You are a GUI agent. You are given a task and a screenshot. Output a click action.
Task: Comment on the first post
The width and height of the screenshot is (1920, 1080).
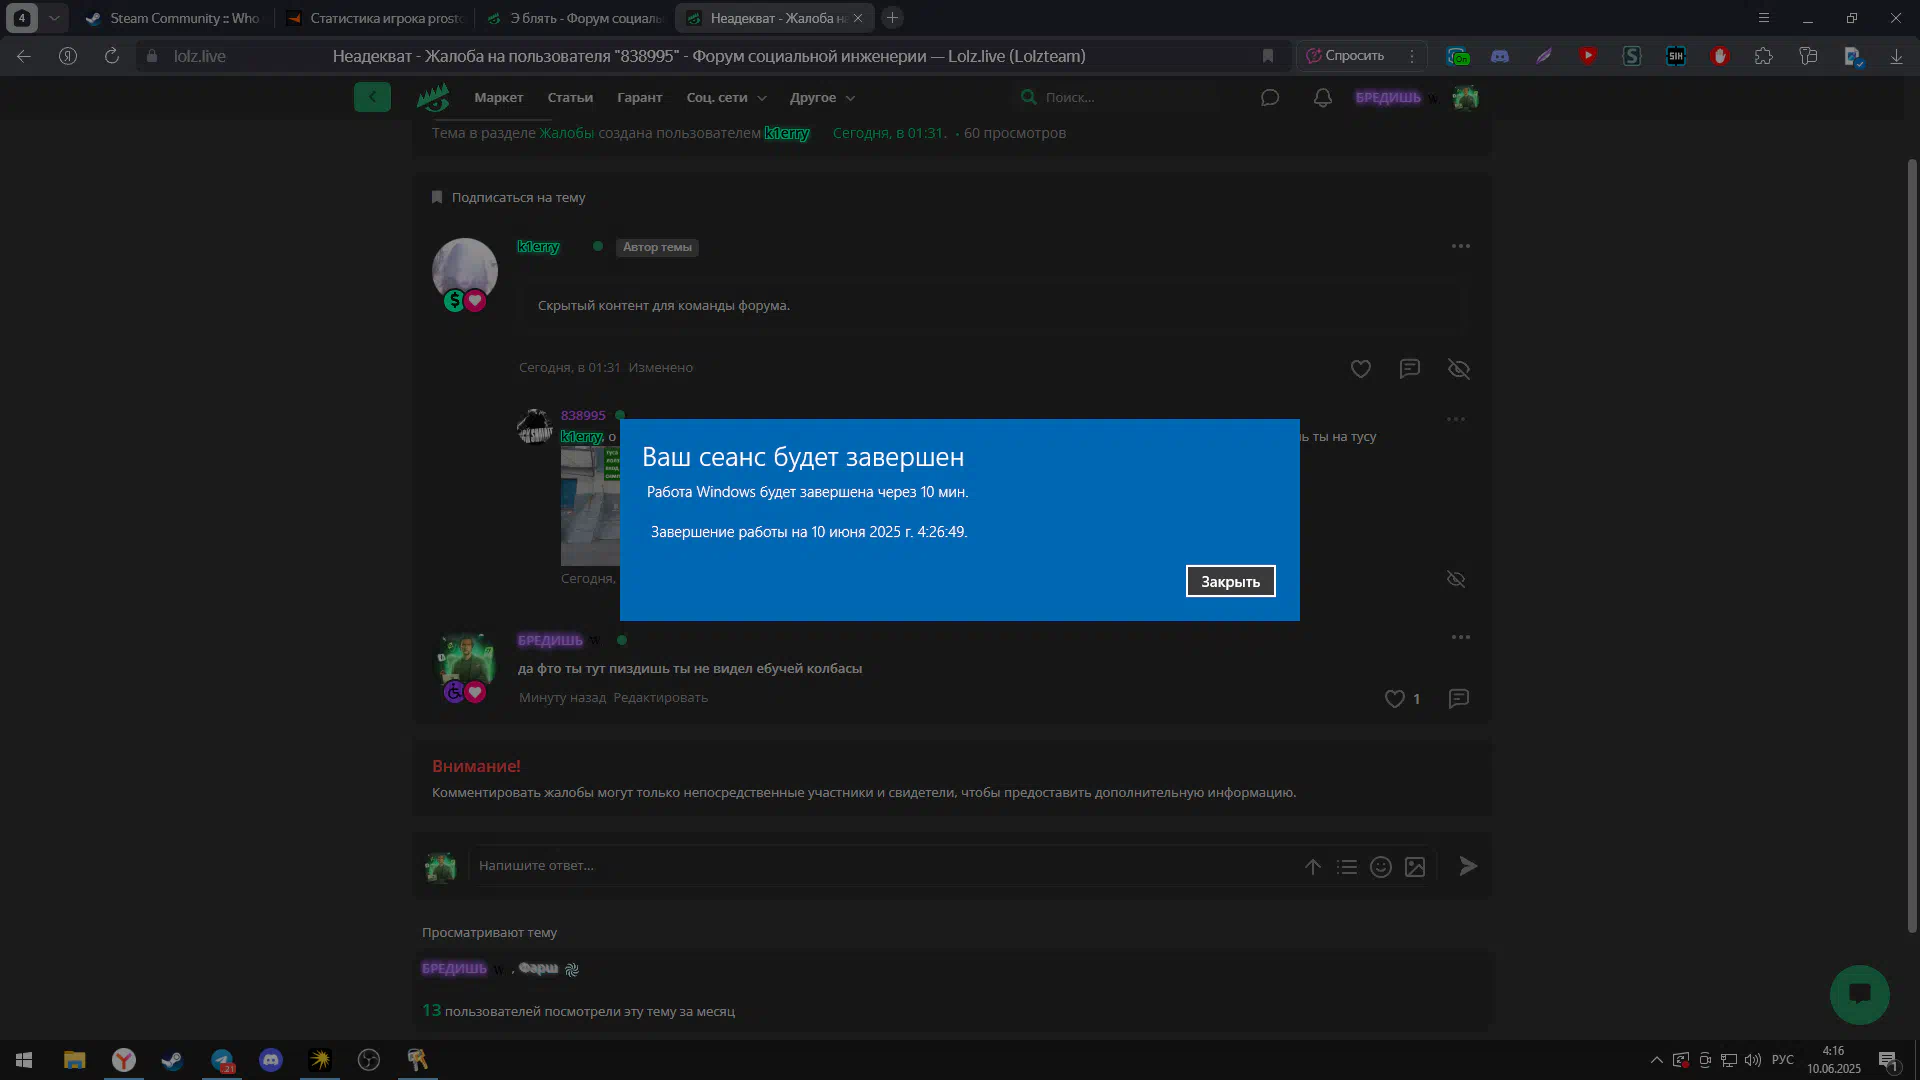click(x=1409, y=369)
